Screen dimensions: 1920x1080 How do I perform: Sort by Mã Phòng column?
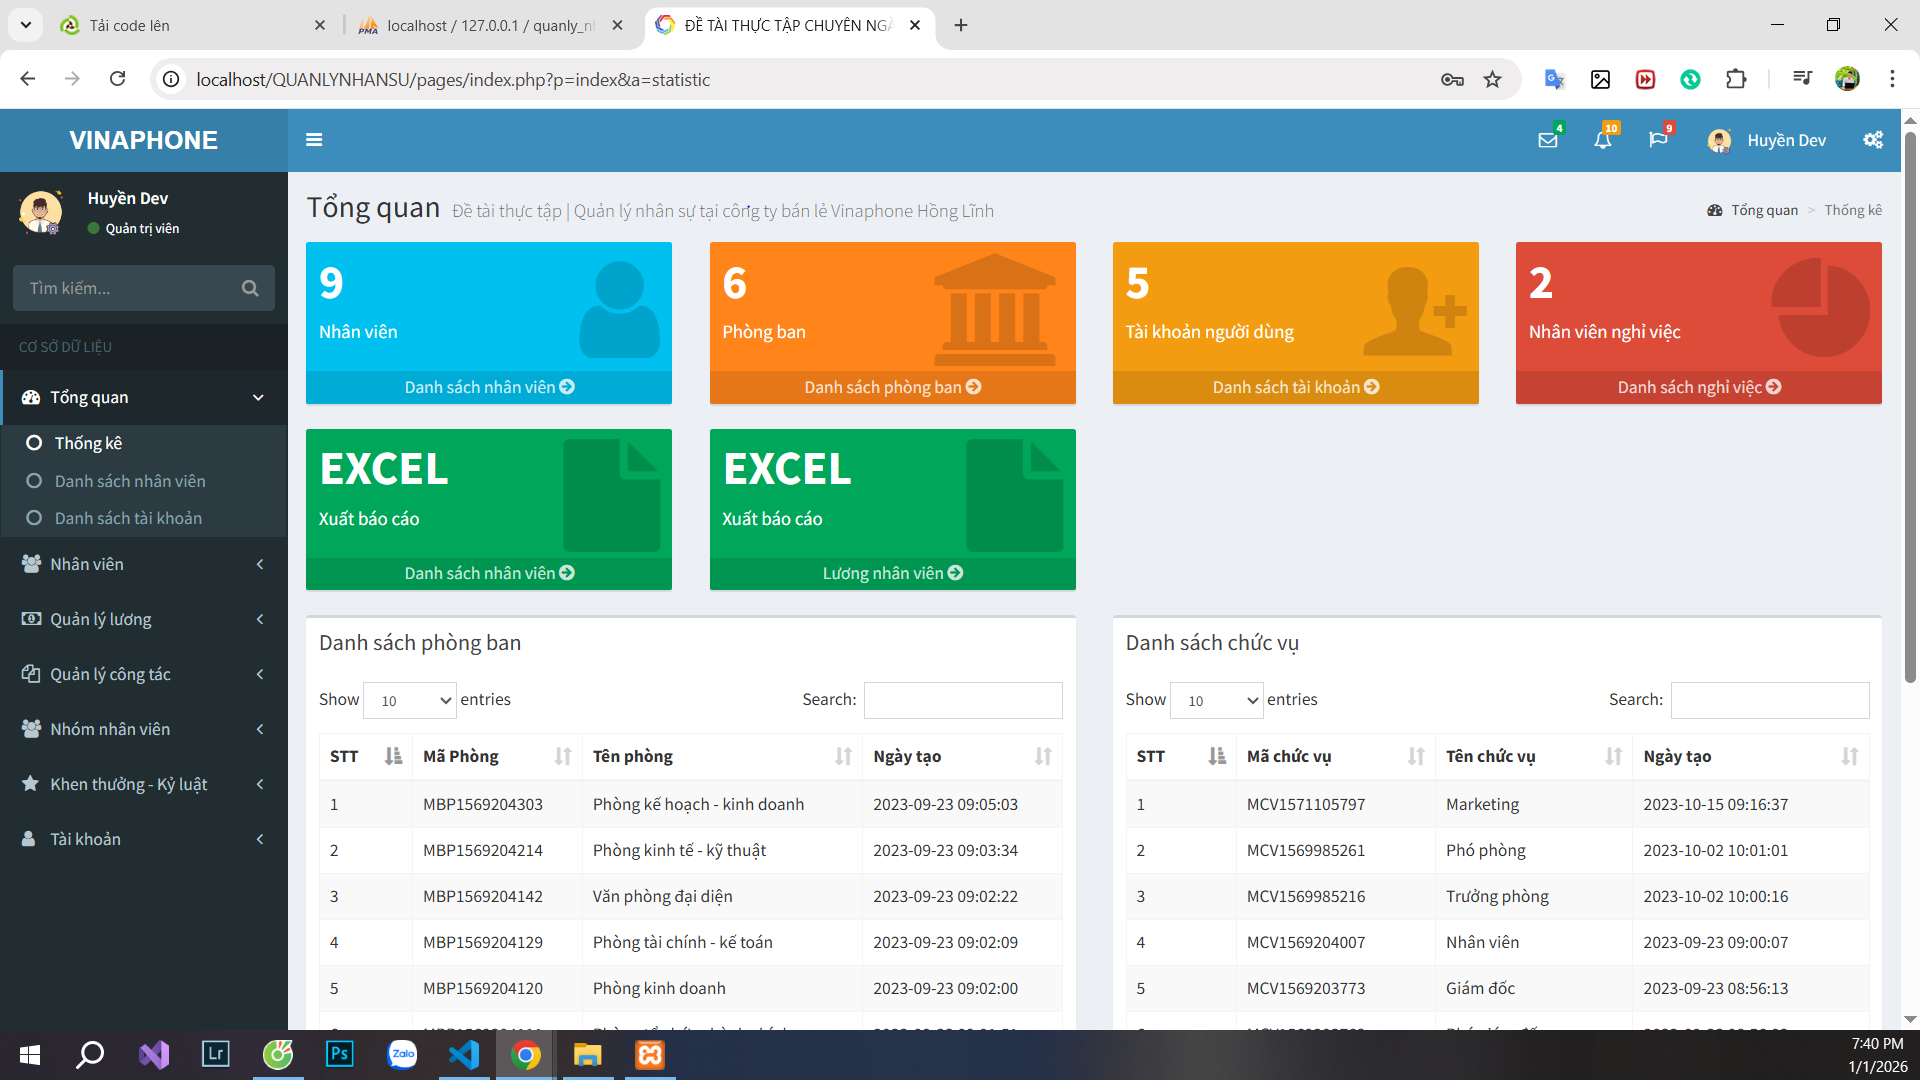point(497,757)
